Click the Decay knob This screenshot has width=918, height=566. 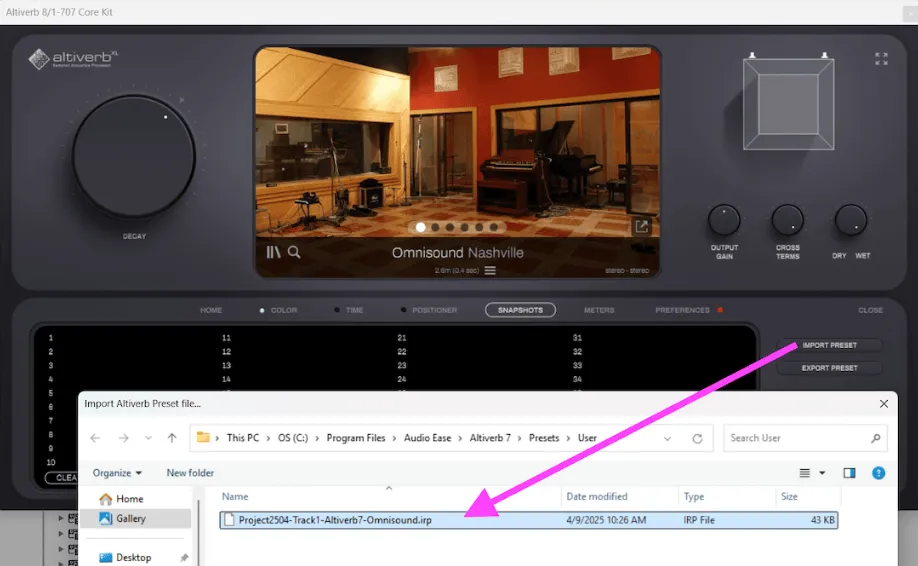tap(134, 157)
